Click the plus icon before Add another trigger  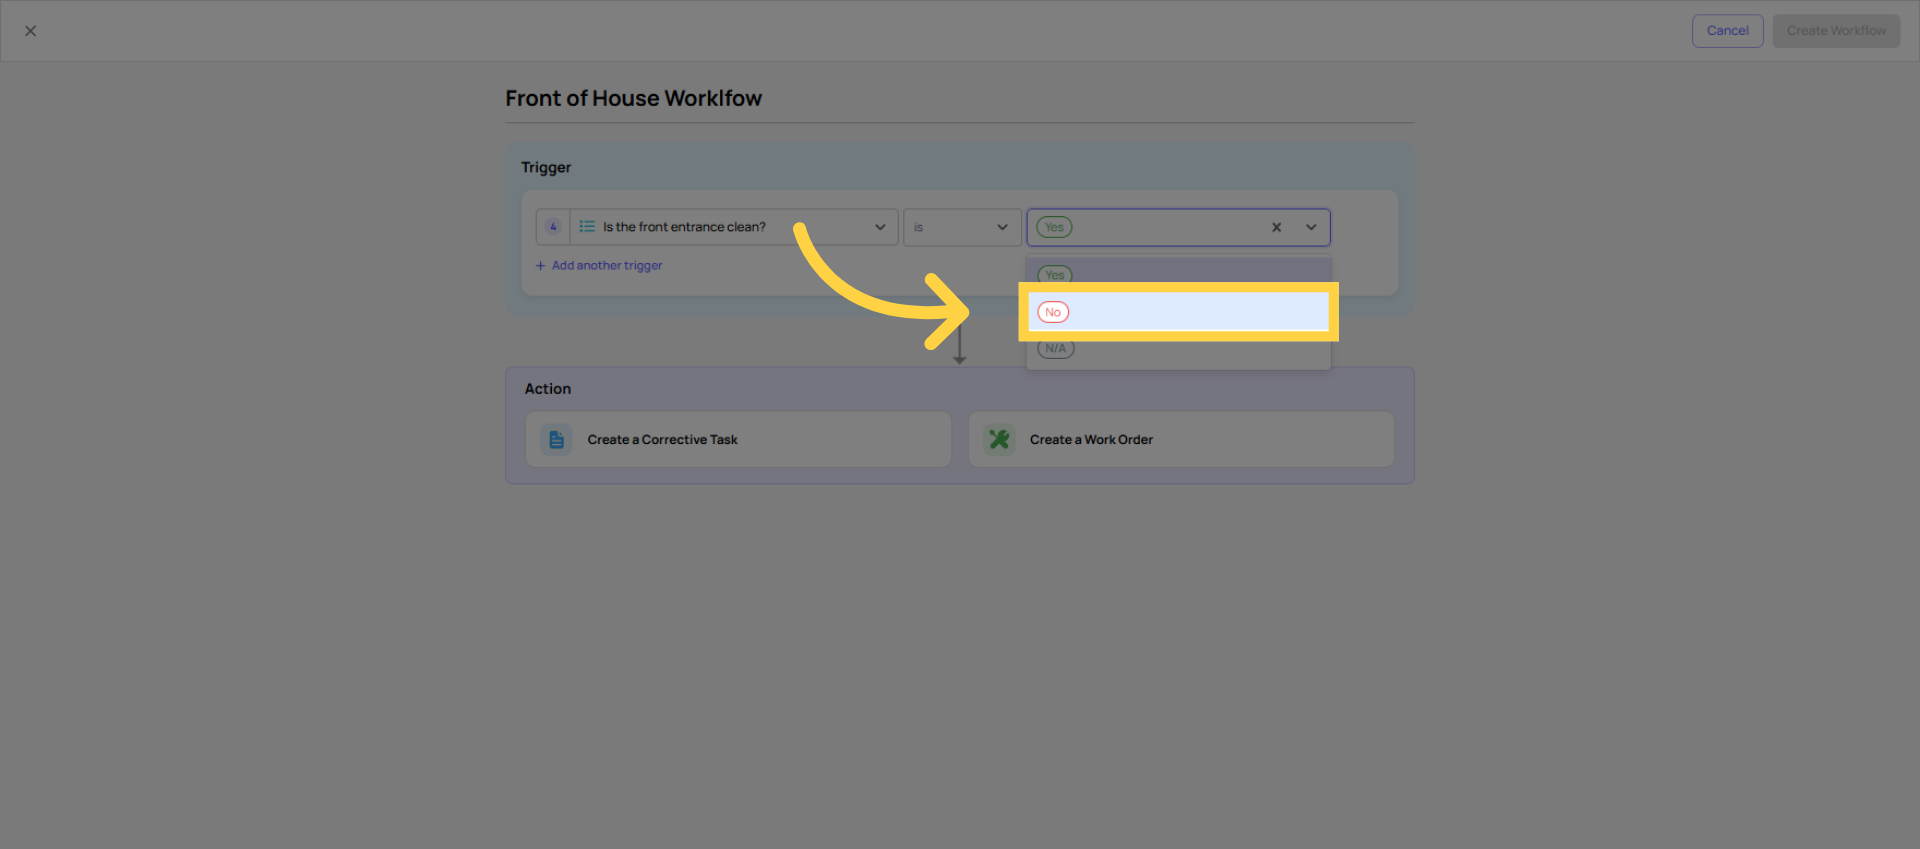point(540,266)
